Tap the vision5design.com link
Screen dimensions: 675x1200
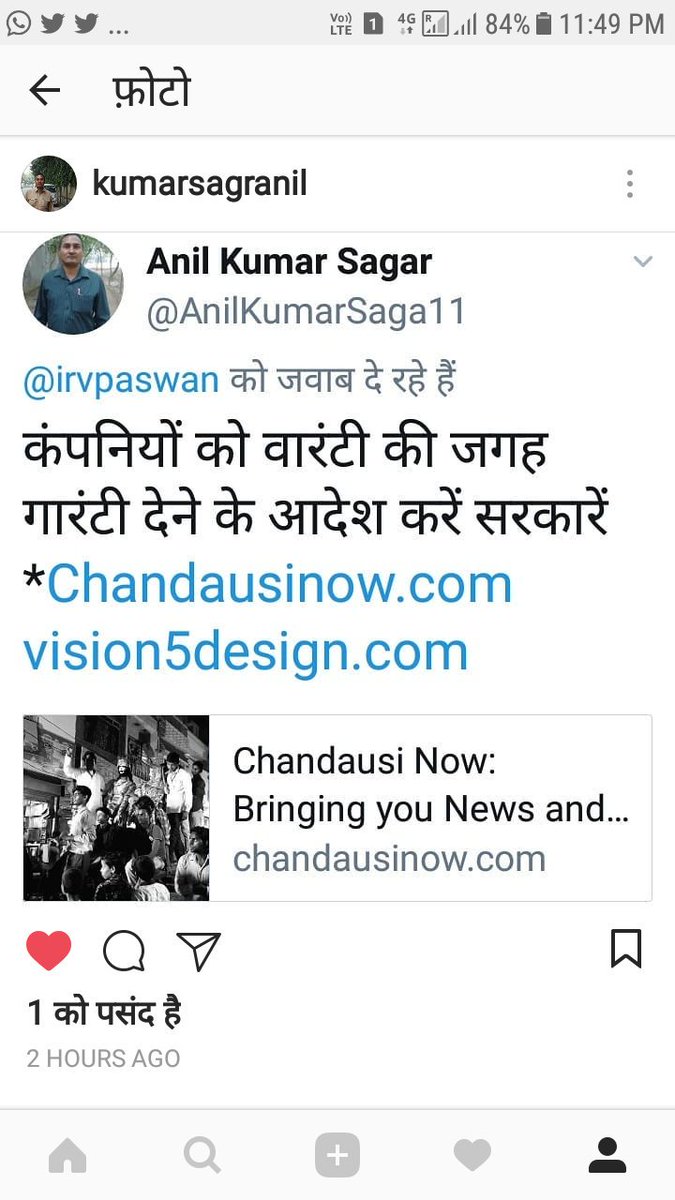(246, 653)
